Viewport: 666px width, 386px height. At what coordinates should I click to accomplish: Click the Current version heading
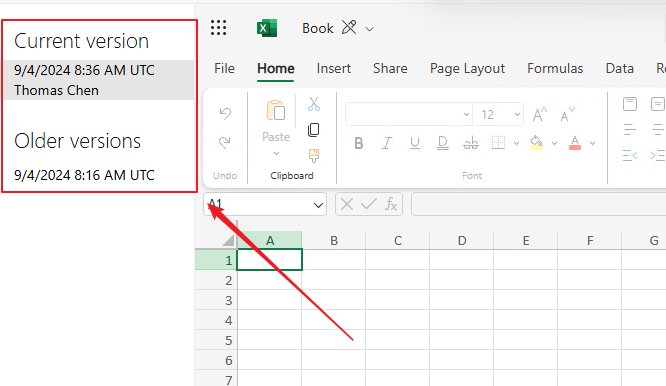click(x=82, y=41)
